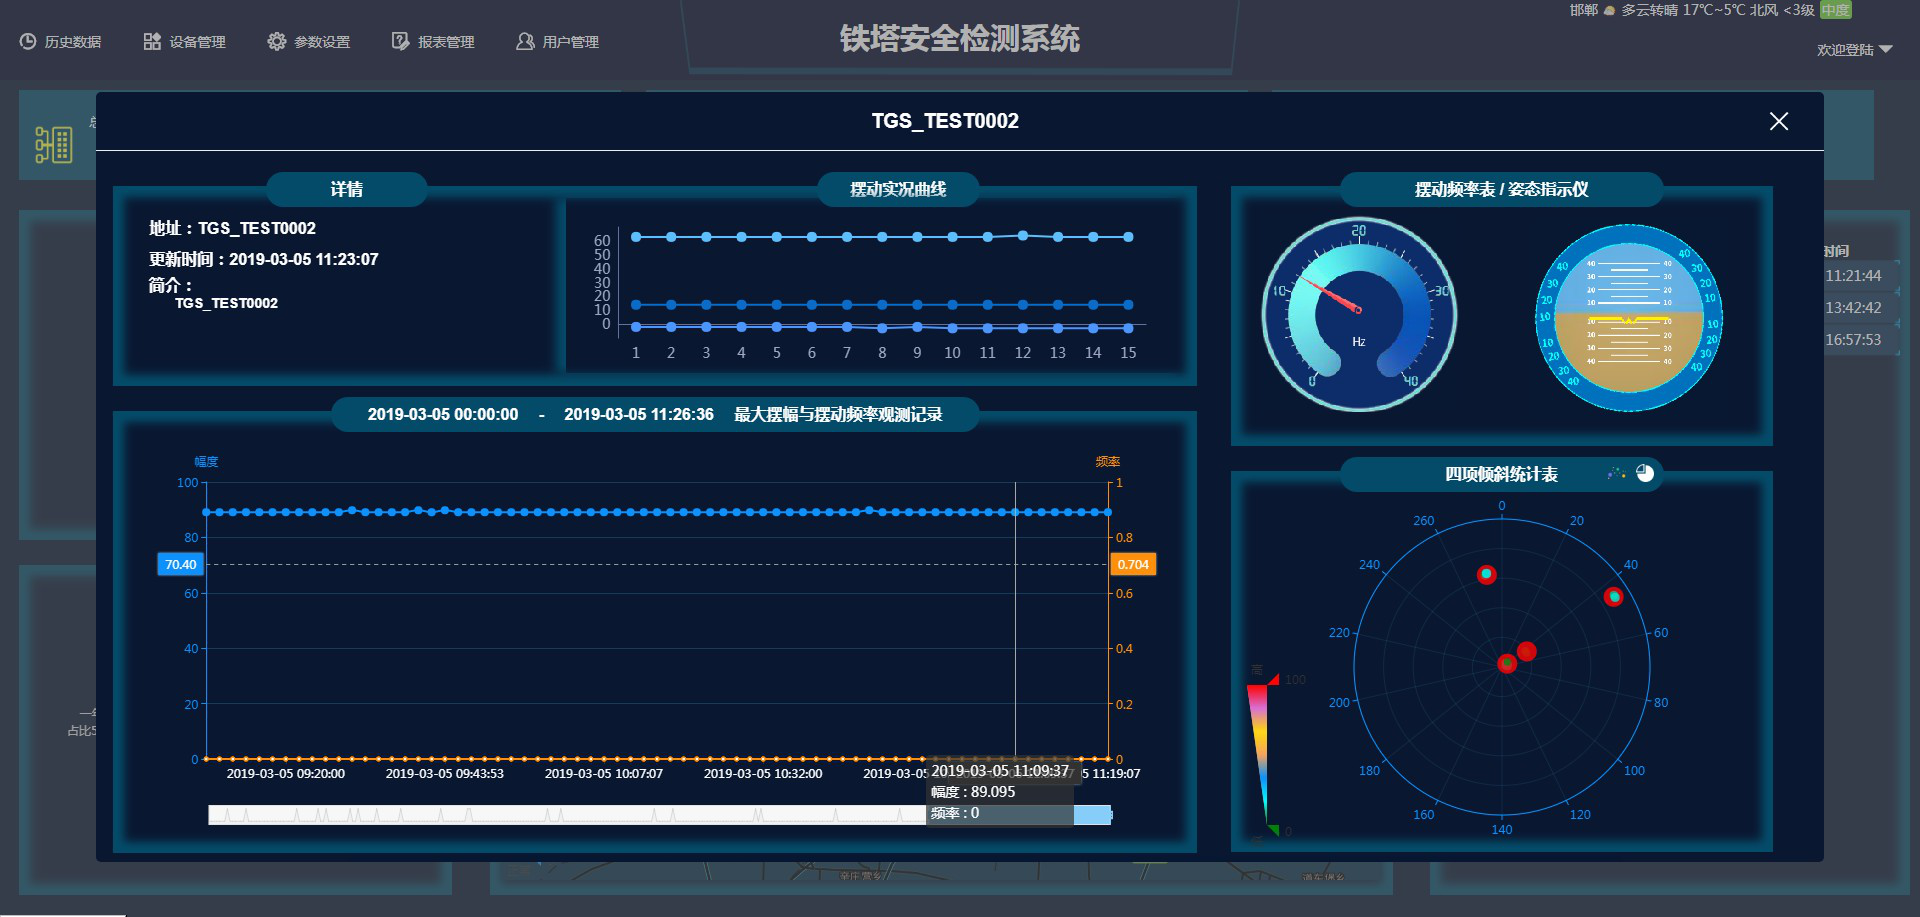
Task: Hide the 幅度 series via its legend
Action: coord(208,461)
